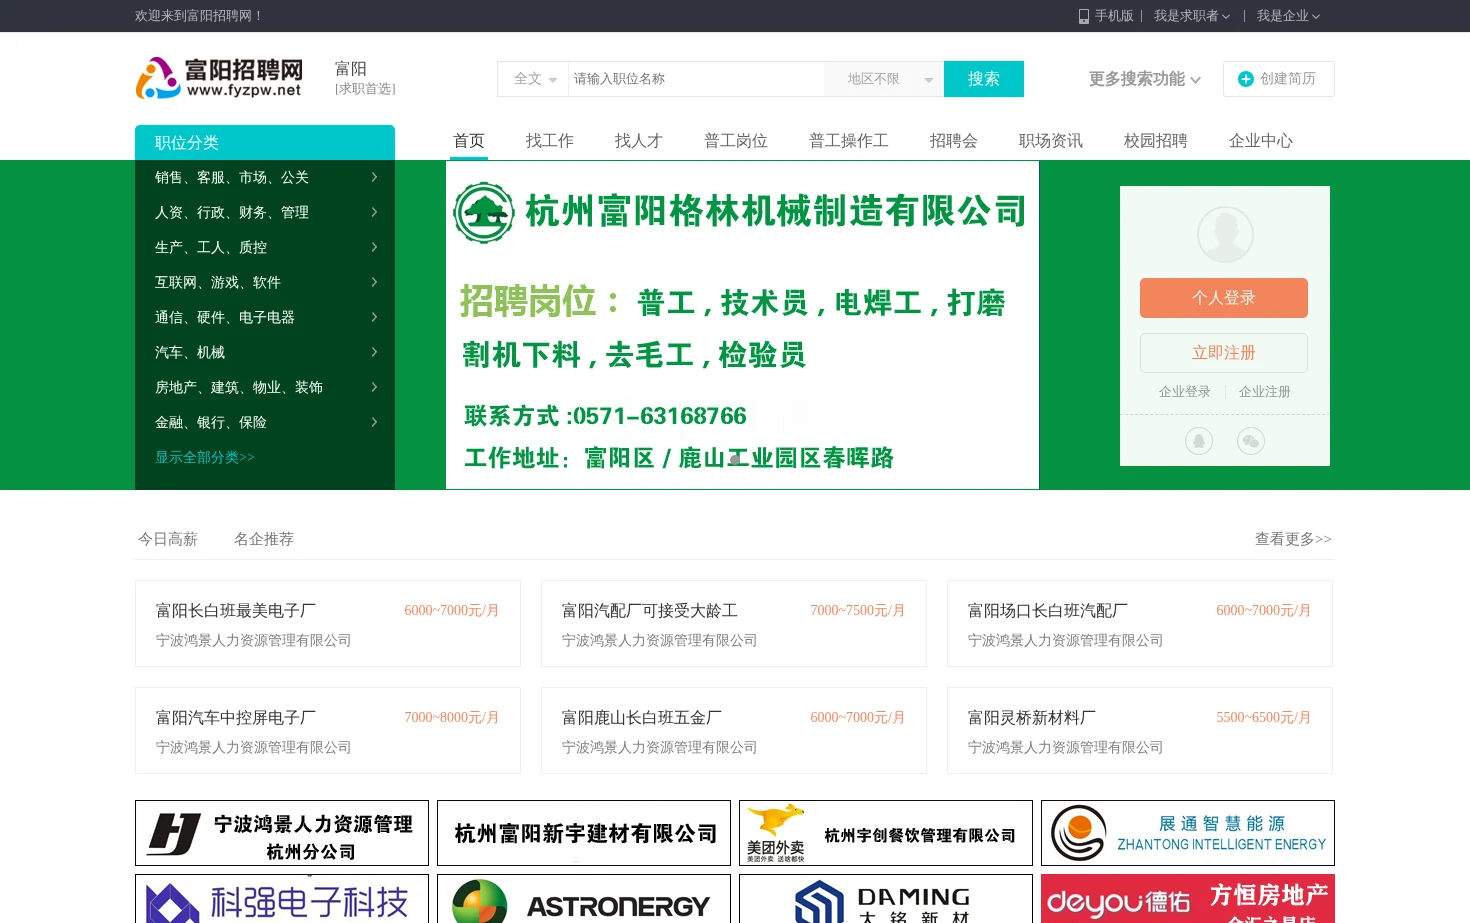Click the 富阳招聘网 site logo
Image resolution: width=1470 pixels, height=923 pixels.
point(219,78)
